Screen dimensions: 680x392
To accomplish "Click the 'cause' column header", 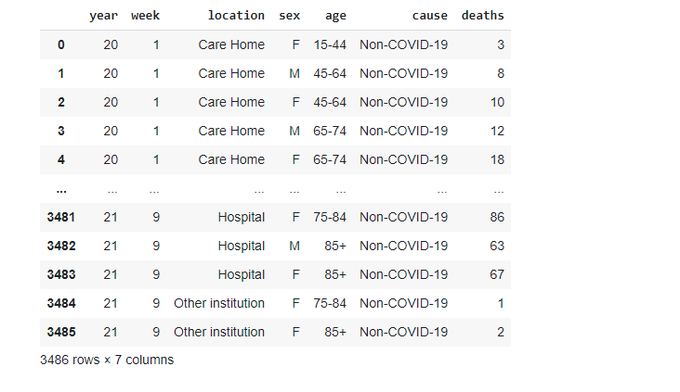I will (429, 16).
